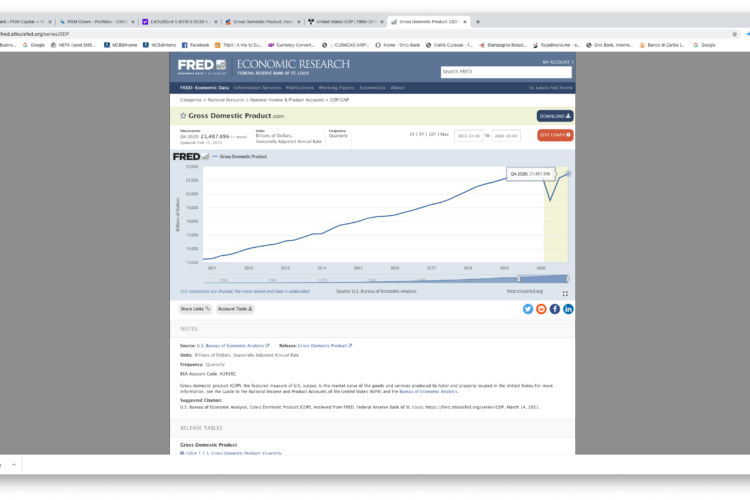Share the chart on Facebook
The height and width of the screenshot is (500, 750).
(x=555, y=309)
